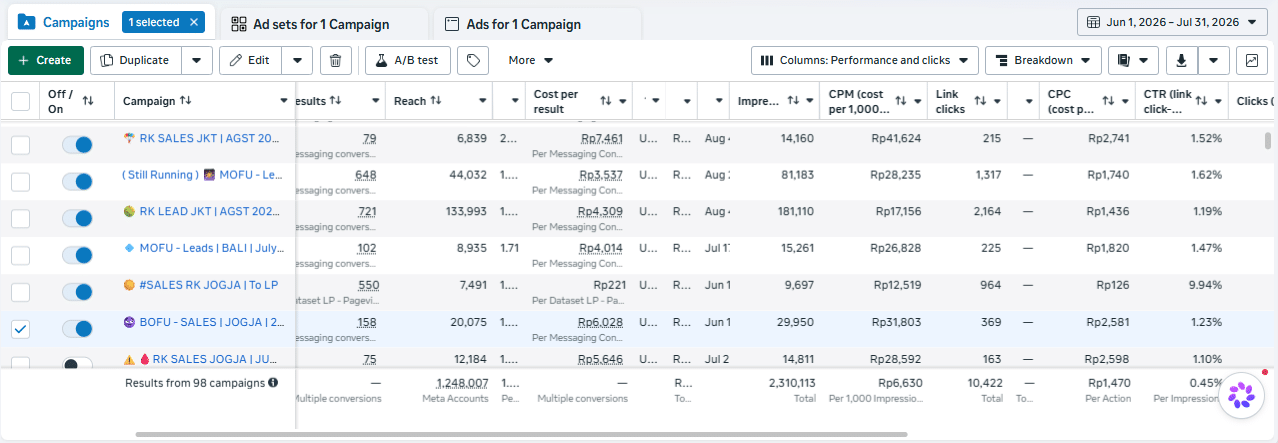Image resolution: width=1278 pixels, height=443 pixels.
Task: Click the 648 results value
Action: pyautogui.click(x=365, y=175)
